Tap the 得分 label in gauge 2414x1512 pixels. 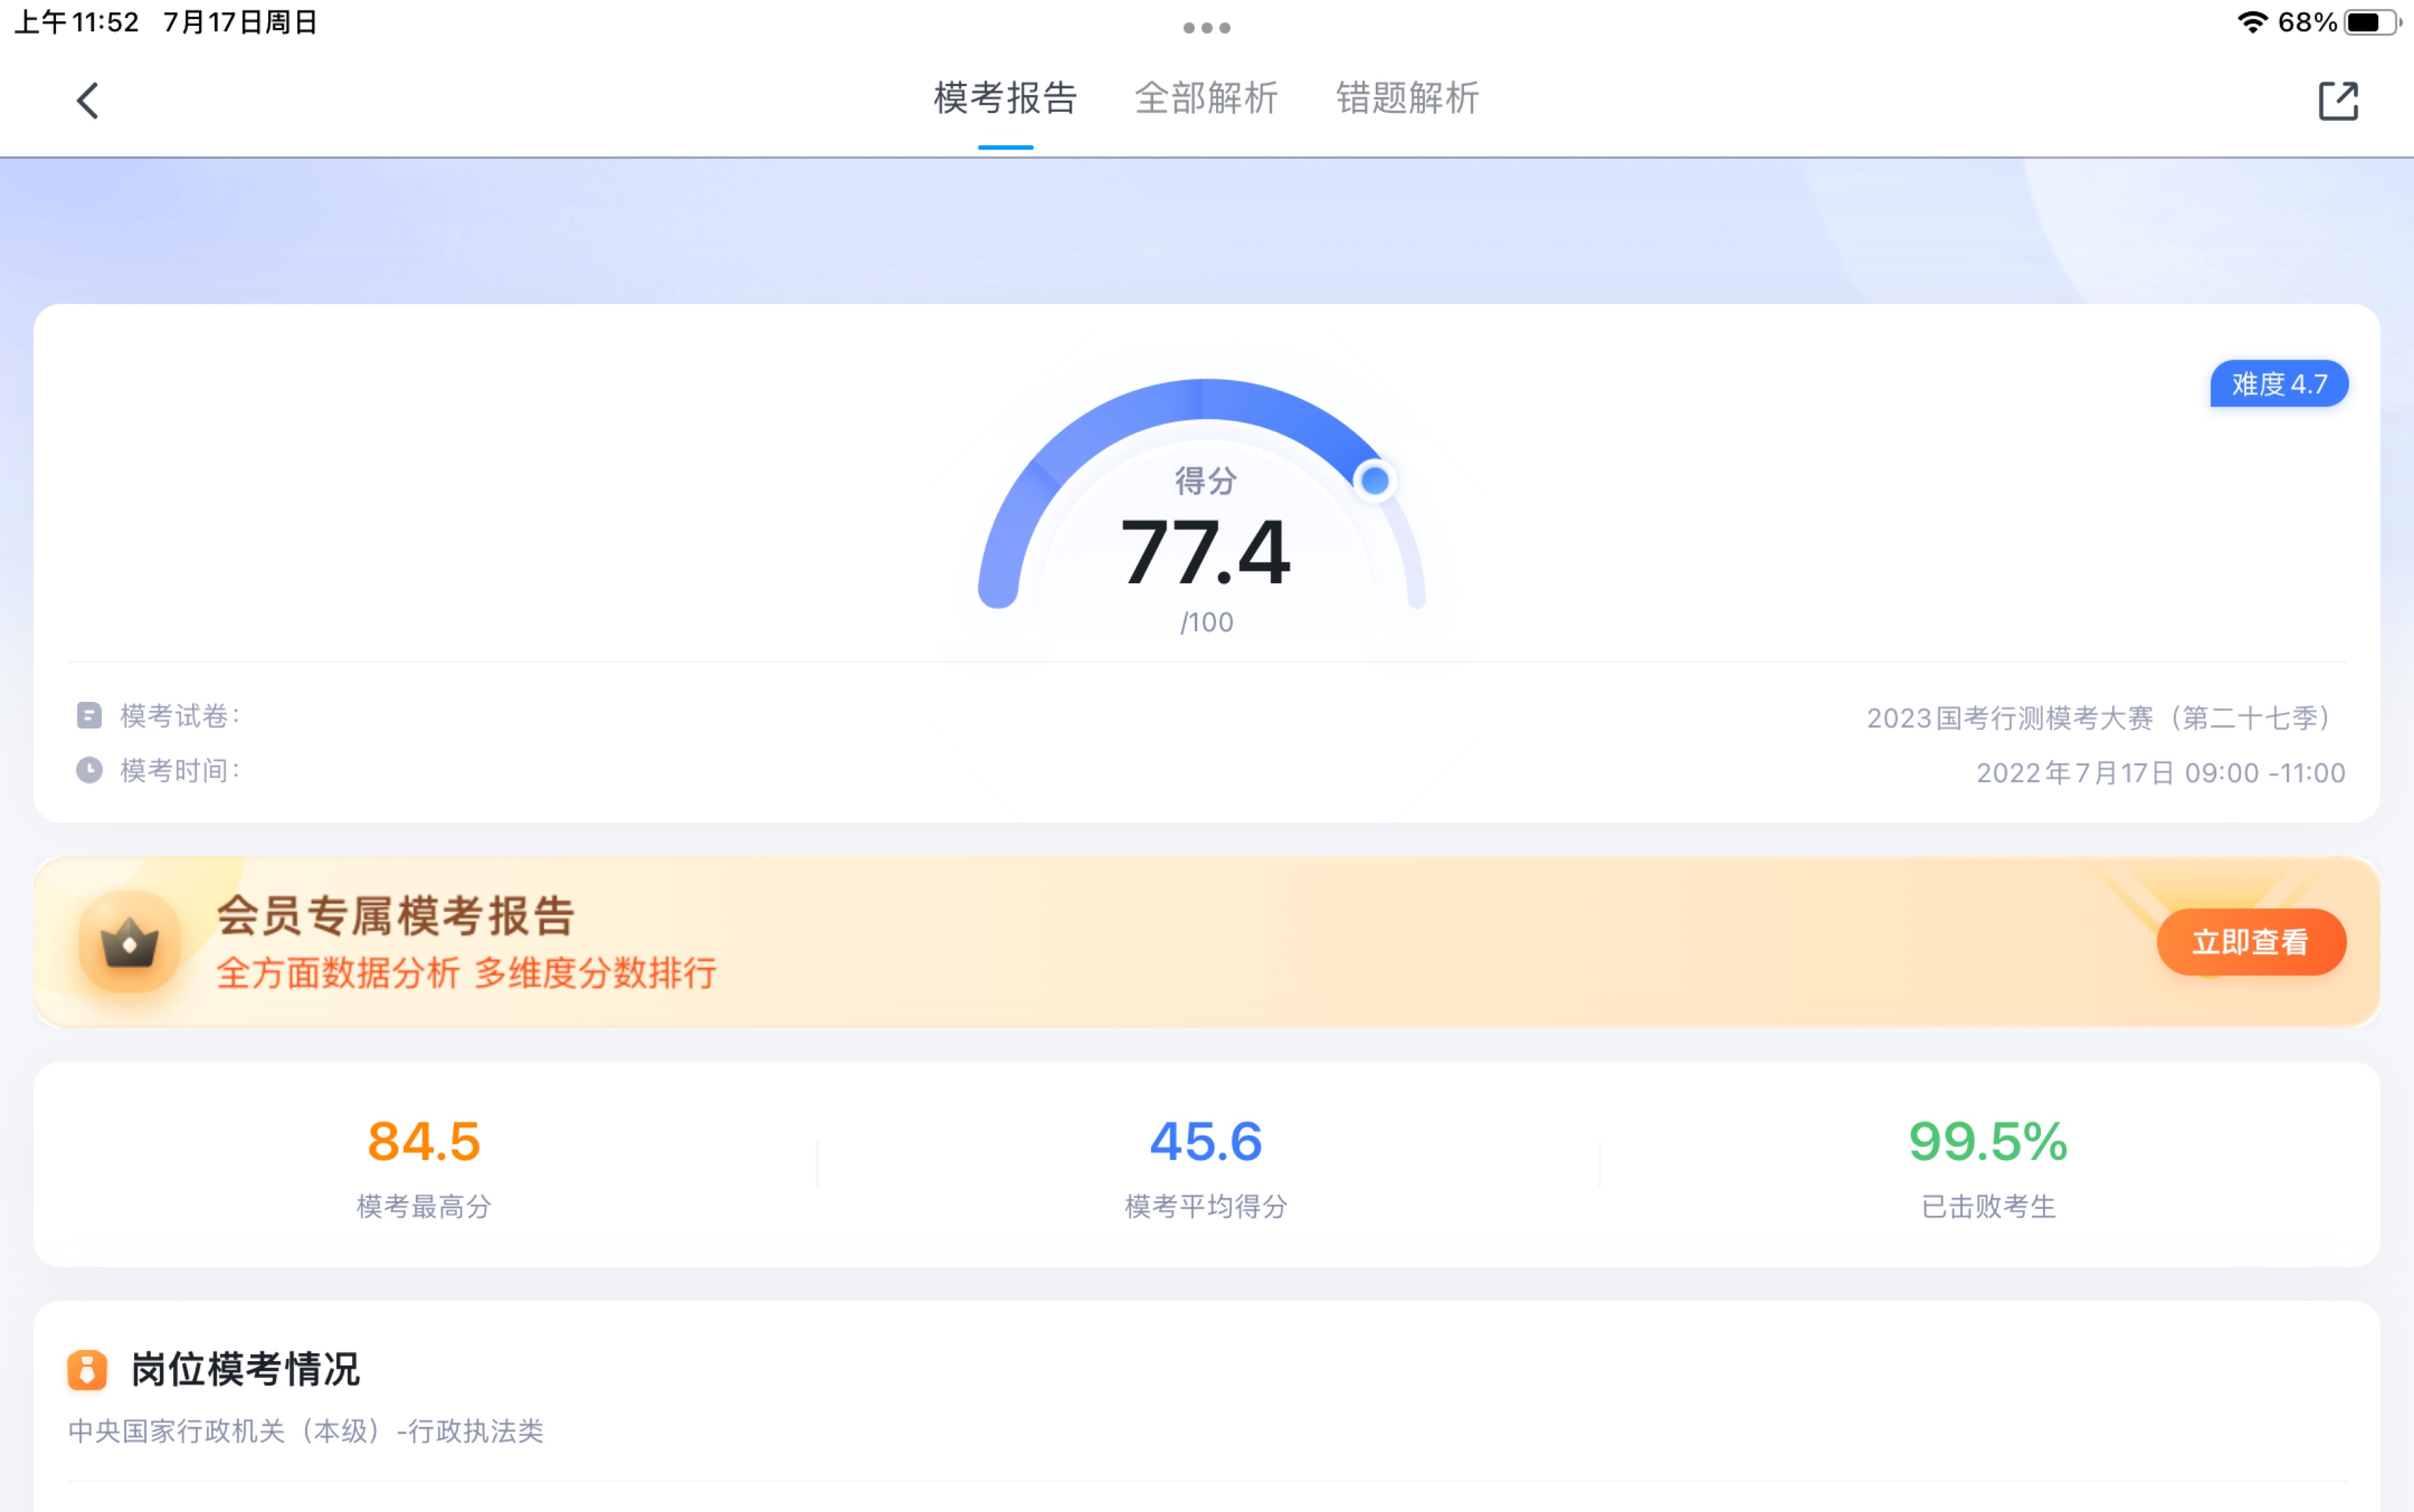[x=1206, y=481]
